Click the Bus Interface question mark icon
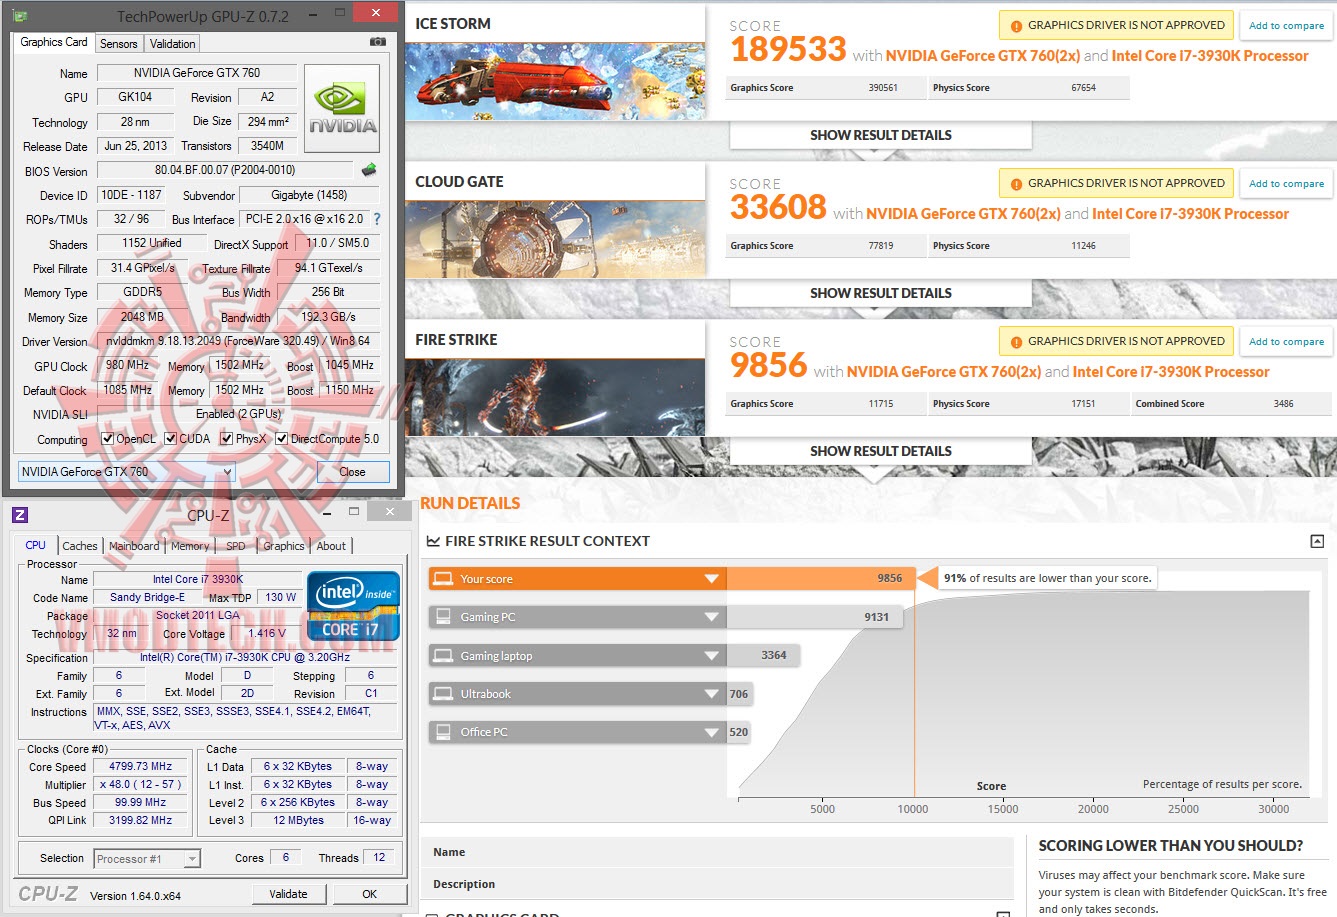Screen dimensions: 1337x917 [377, 219]
